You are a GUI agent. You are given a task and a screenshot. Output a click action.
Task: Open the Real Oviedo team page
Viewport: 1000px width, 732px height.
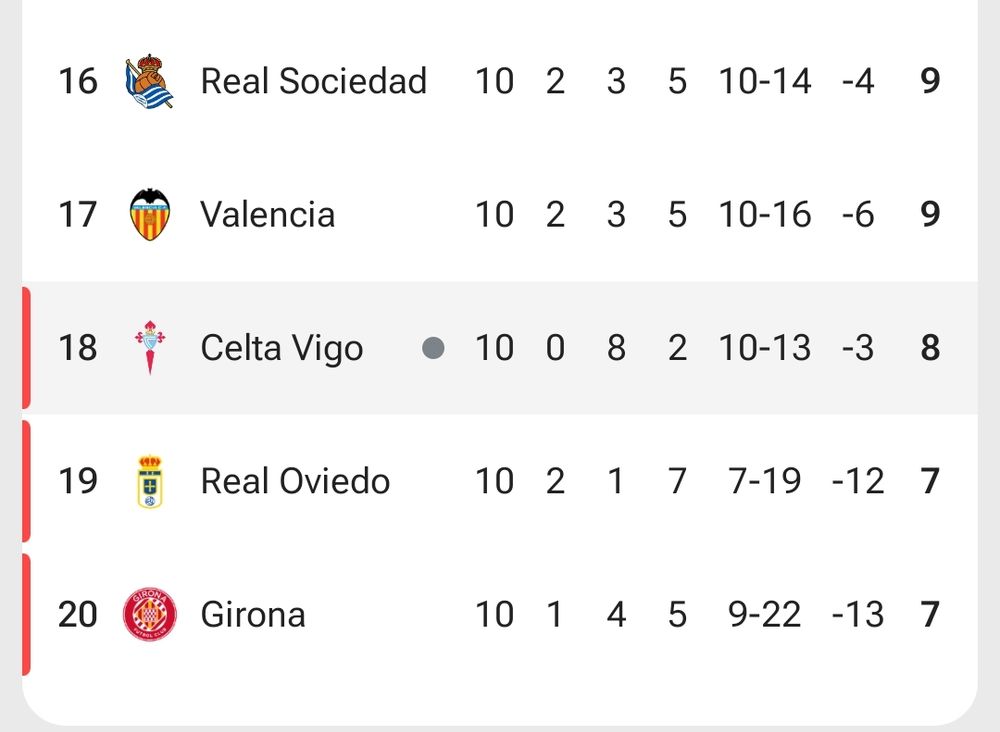coord(295,481)
